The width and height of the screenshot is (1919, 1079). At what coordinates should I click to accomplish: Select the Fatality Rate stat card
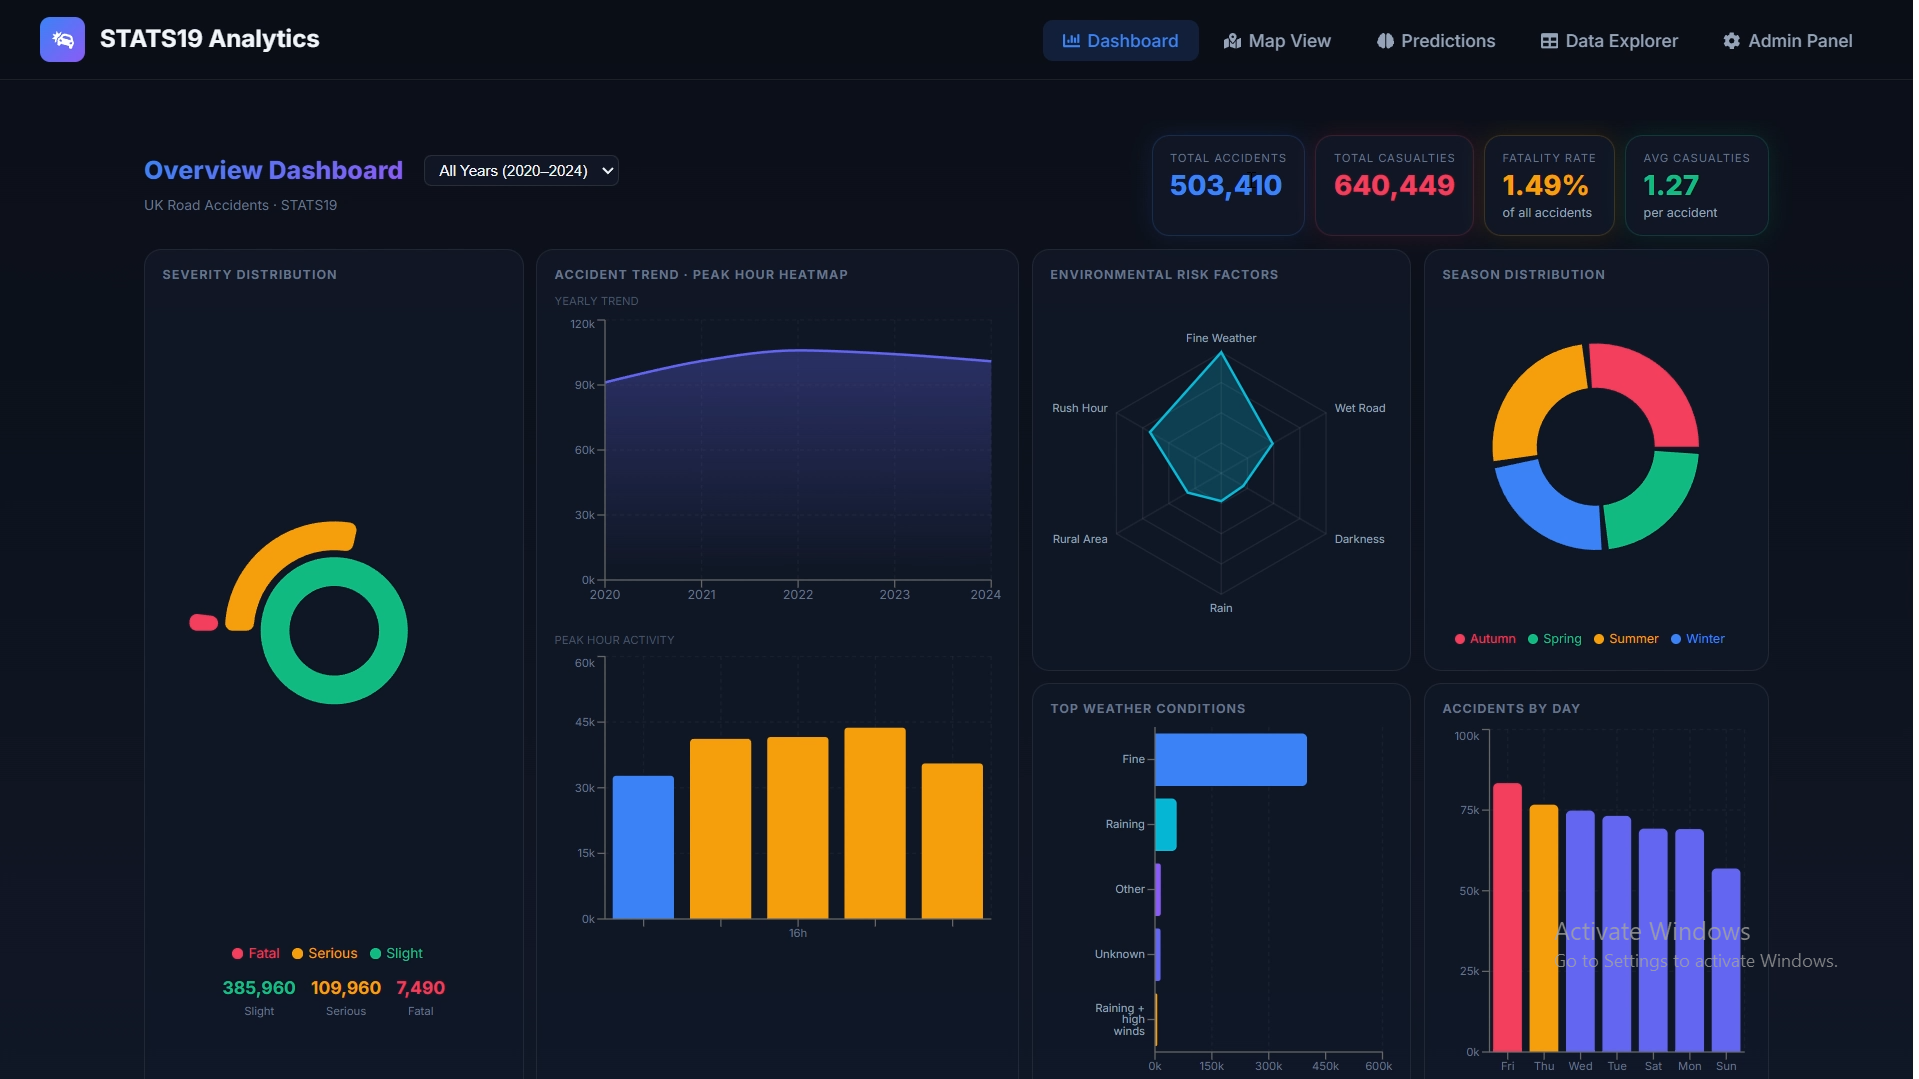click(1549, 185)
